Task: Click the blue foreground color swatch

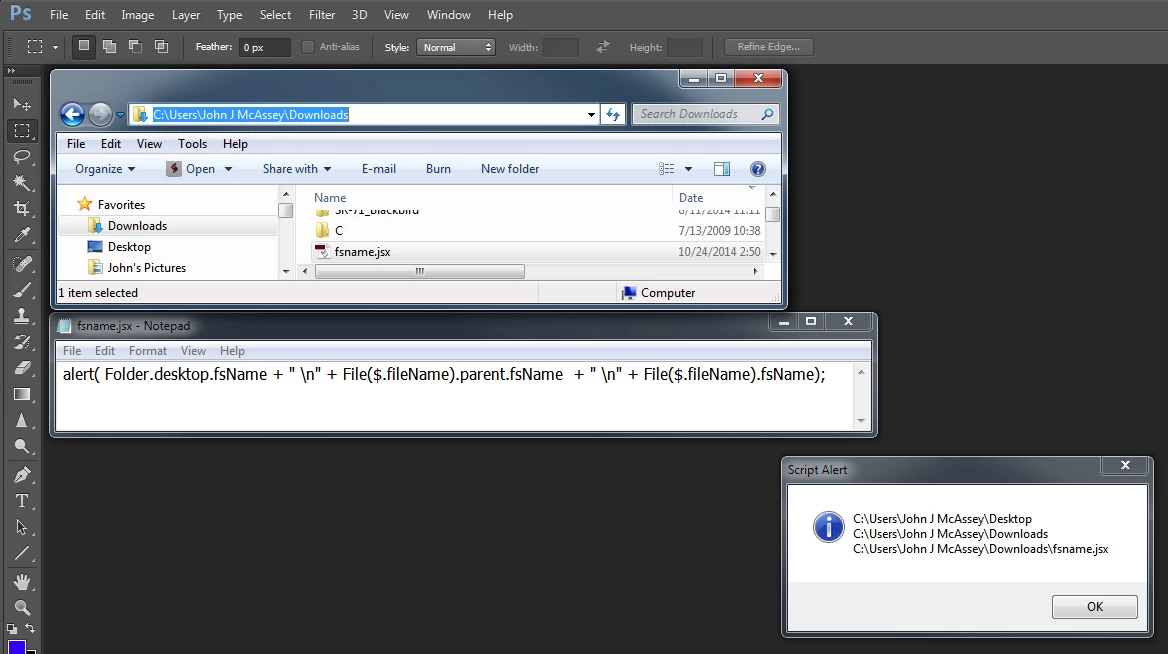Action: (16, 647)
